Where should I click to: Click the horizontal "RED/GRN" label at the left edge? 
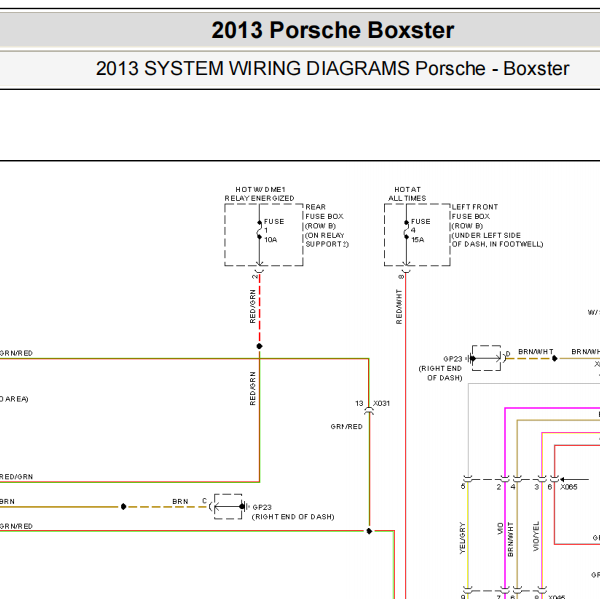[16, 477]
